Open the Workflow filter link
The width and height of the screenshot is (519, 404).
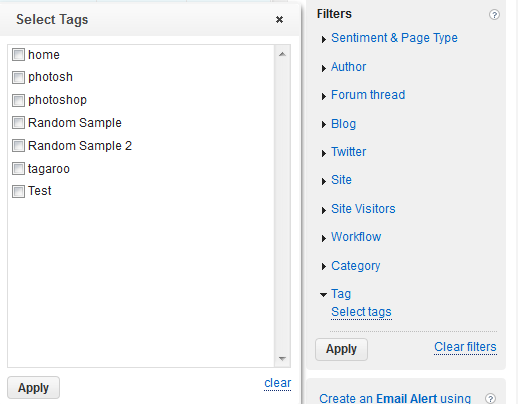356,237
